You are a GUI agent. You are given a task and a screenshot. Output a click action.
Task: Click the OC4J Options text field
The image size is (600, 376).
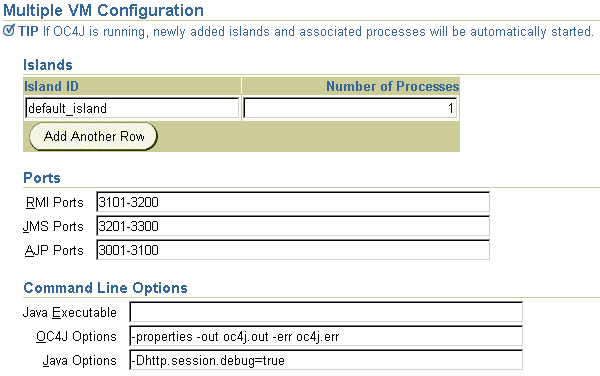tap(326, 336)
